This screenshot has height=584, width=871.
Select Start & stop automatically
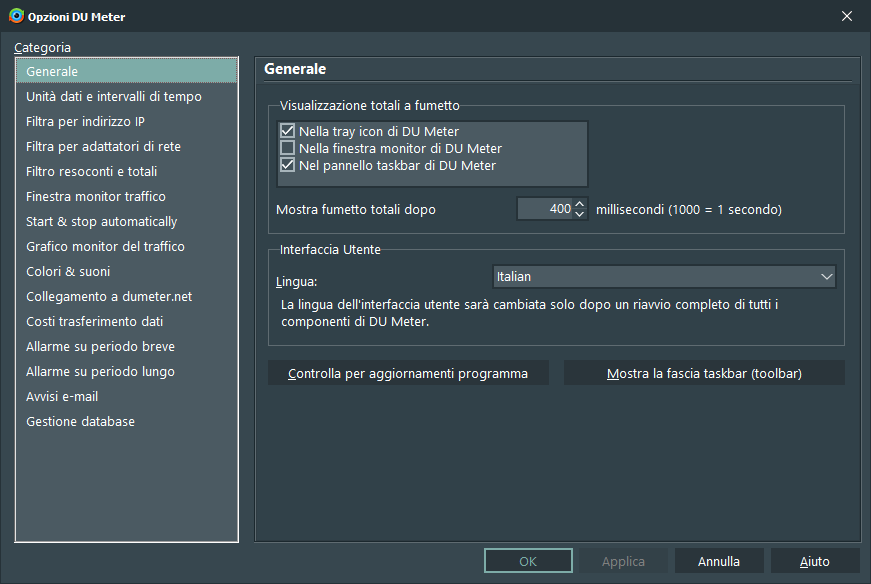[127, 221]
